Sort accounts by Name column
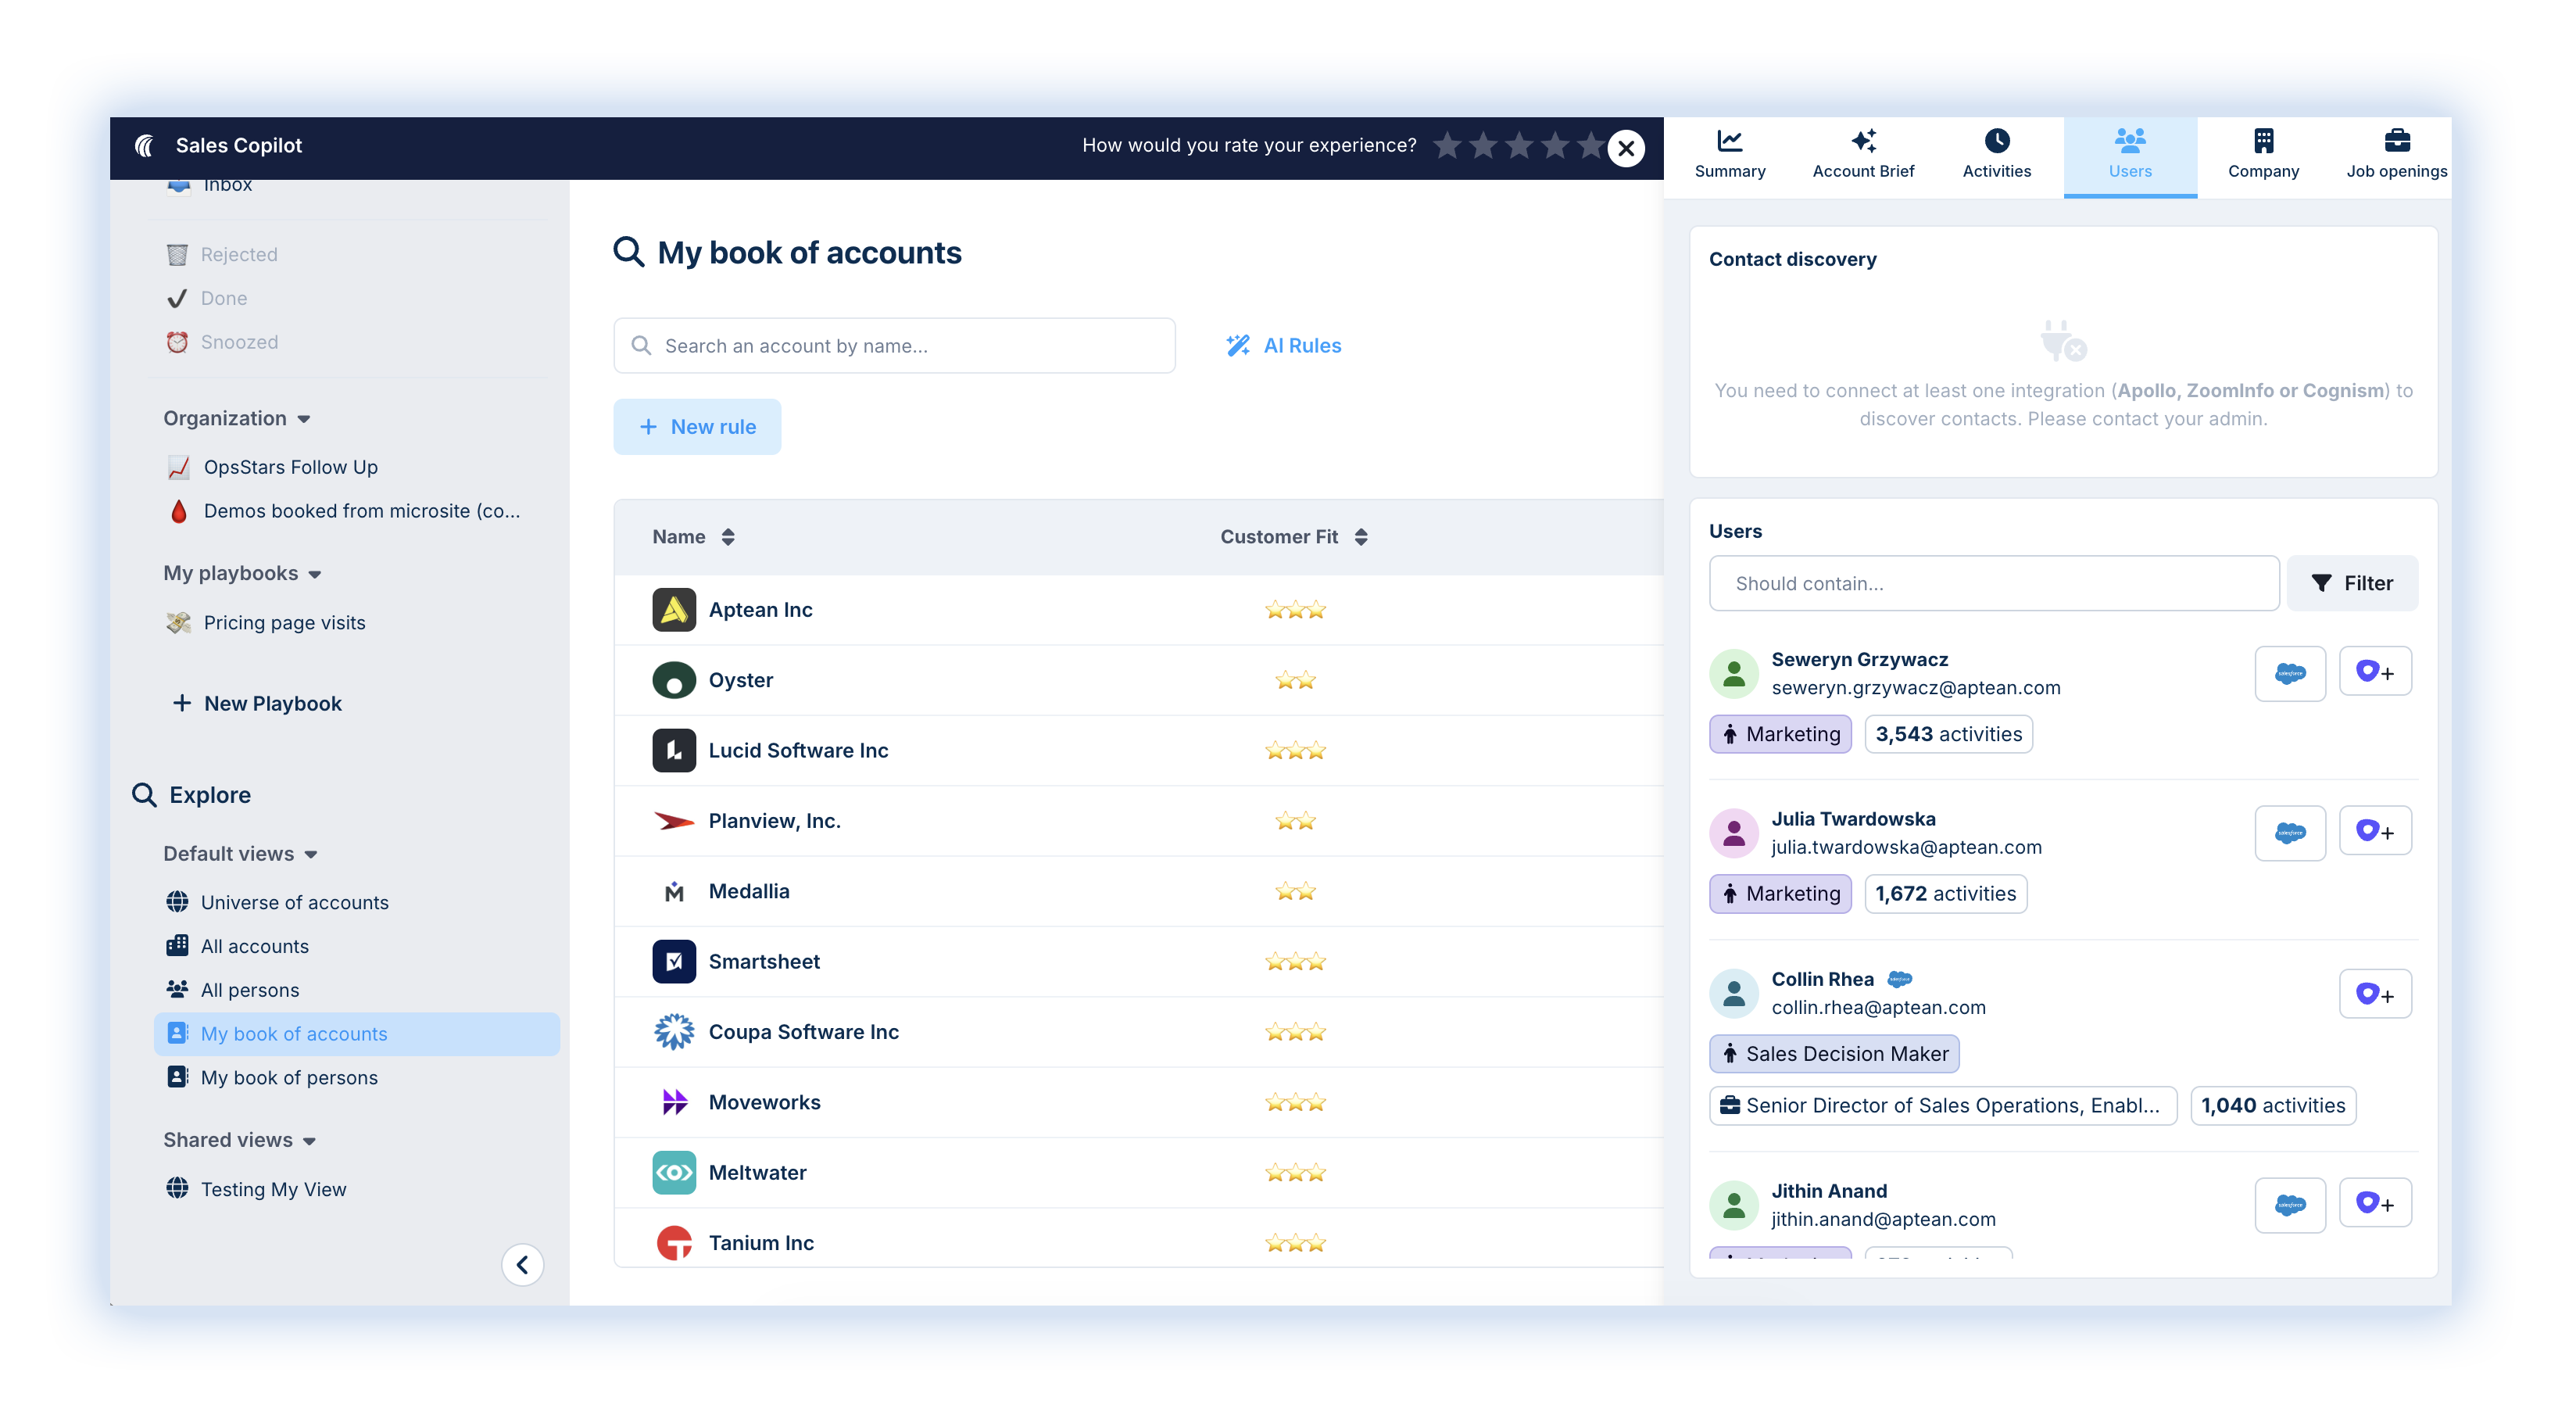 pos(728,537)
